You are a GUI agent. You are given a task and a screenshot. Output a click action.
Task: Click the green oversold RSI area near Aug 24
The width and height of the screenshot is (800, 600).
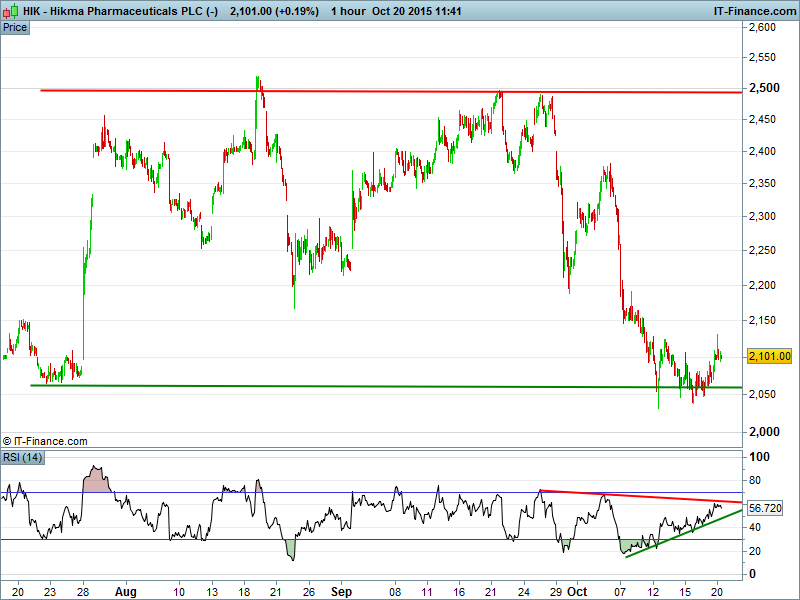point(291,548)
